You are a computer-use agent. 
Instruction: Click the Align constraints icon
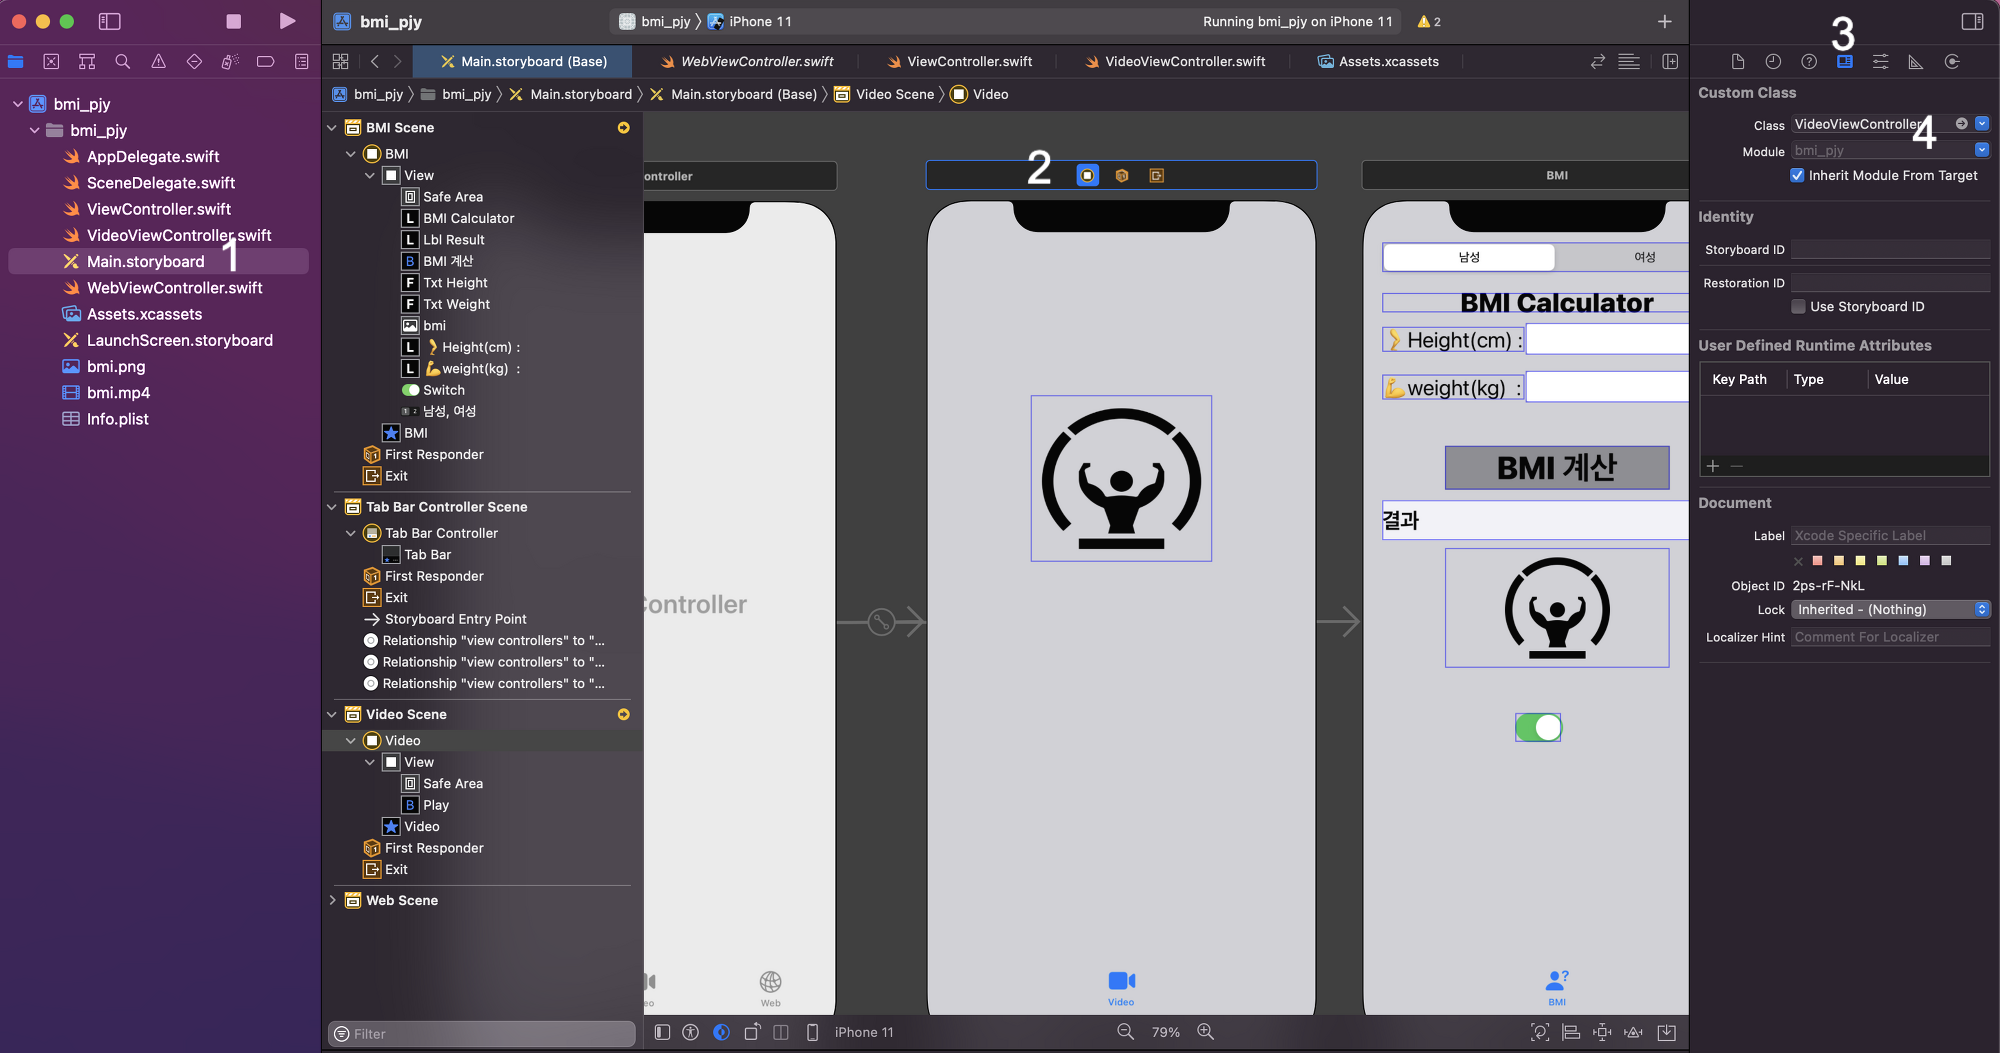pyautogui.click(x=1571, y=1032)
